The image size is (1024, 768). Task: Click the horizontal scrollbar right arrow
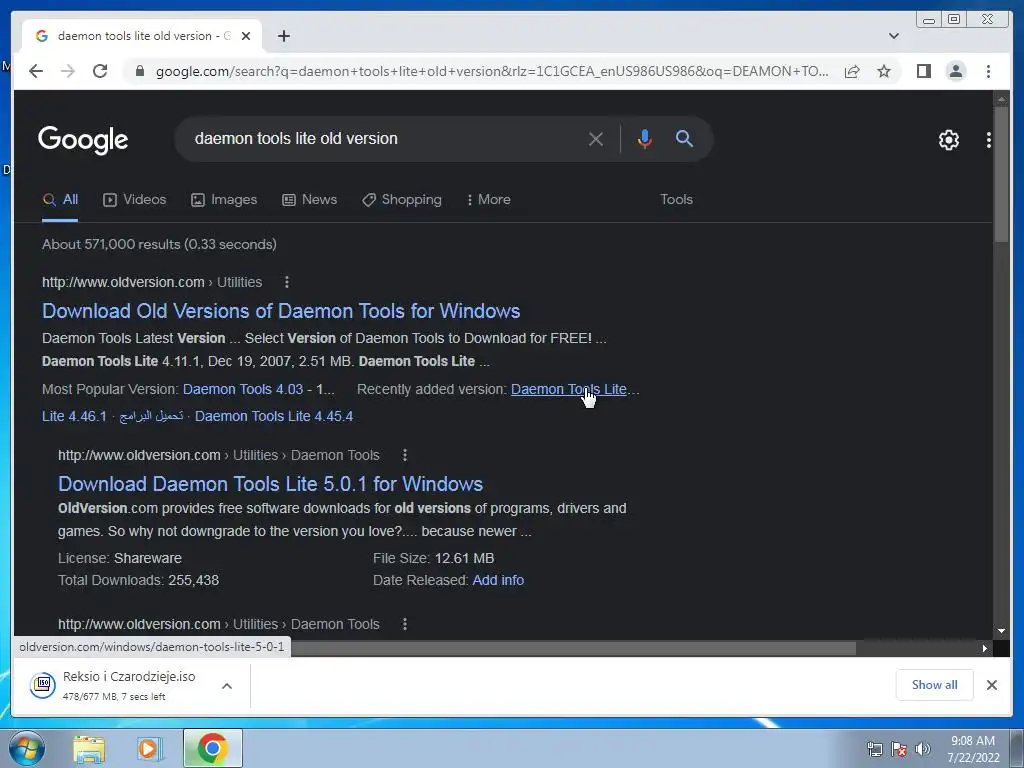pos(985,648)
